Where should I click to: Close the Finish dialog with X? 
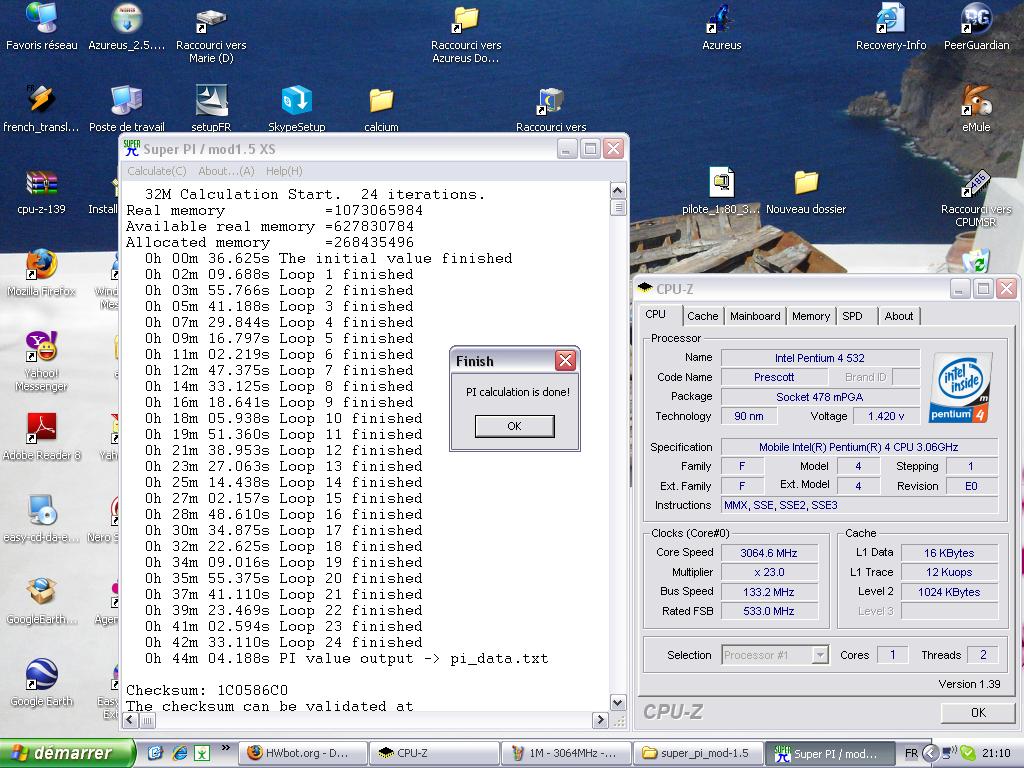[566, 360]
